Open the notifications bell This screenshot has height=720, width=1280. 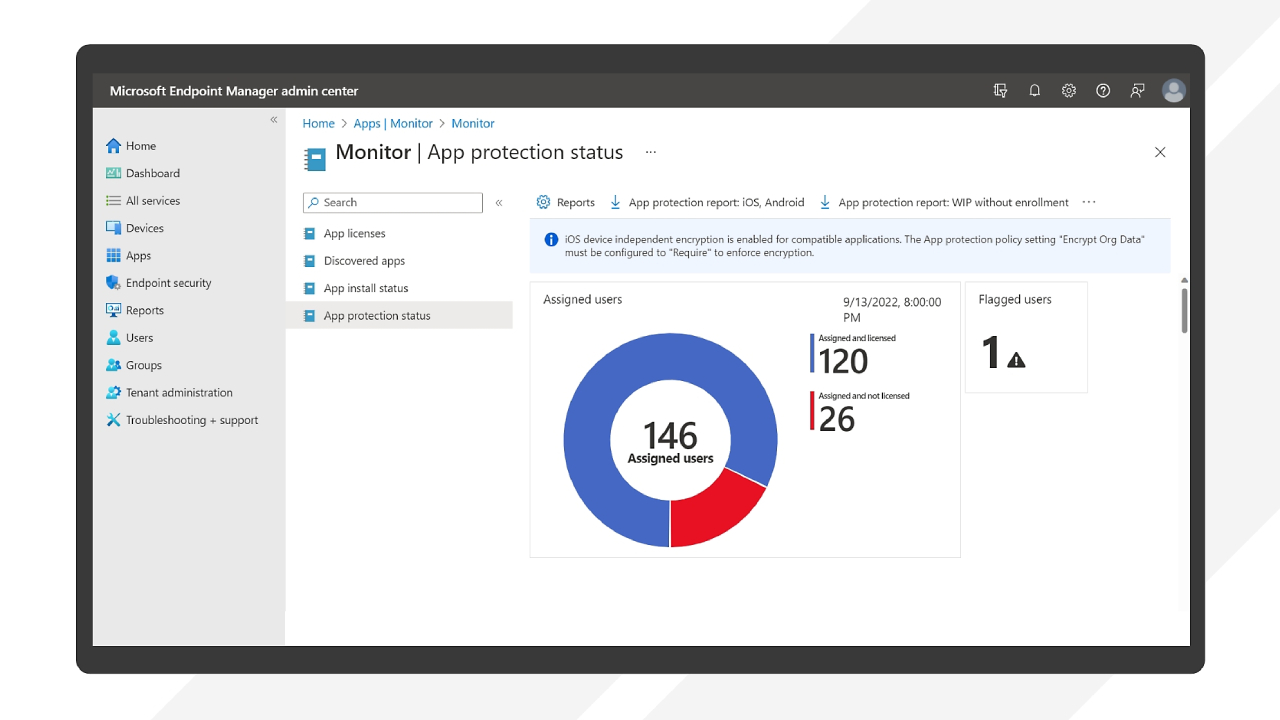(1035, 91)
